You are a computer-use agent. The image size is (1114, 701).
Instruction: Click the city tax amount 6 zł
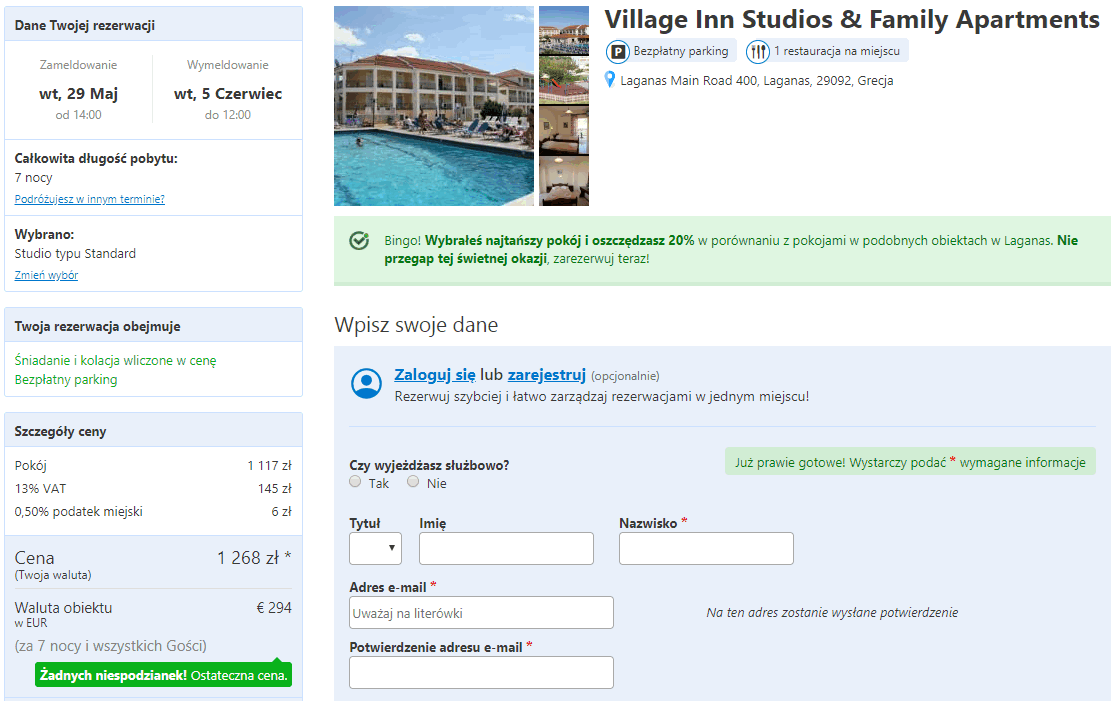click(281, 511)
